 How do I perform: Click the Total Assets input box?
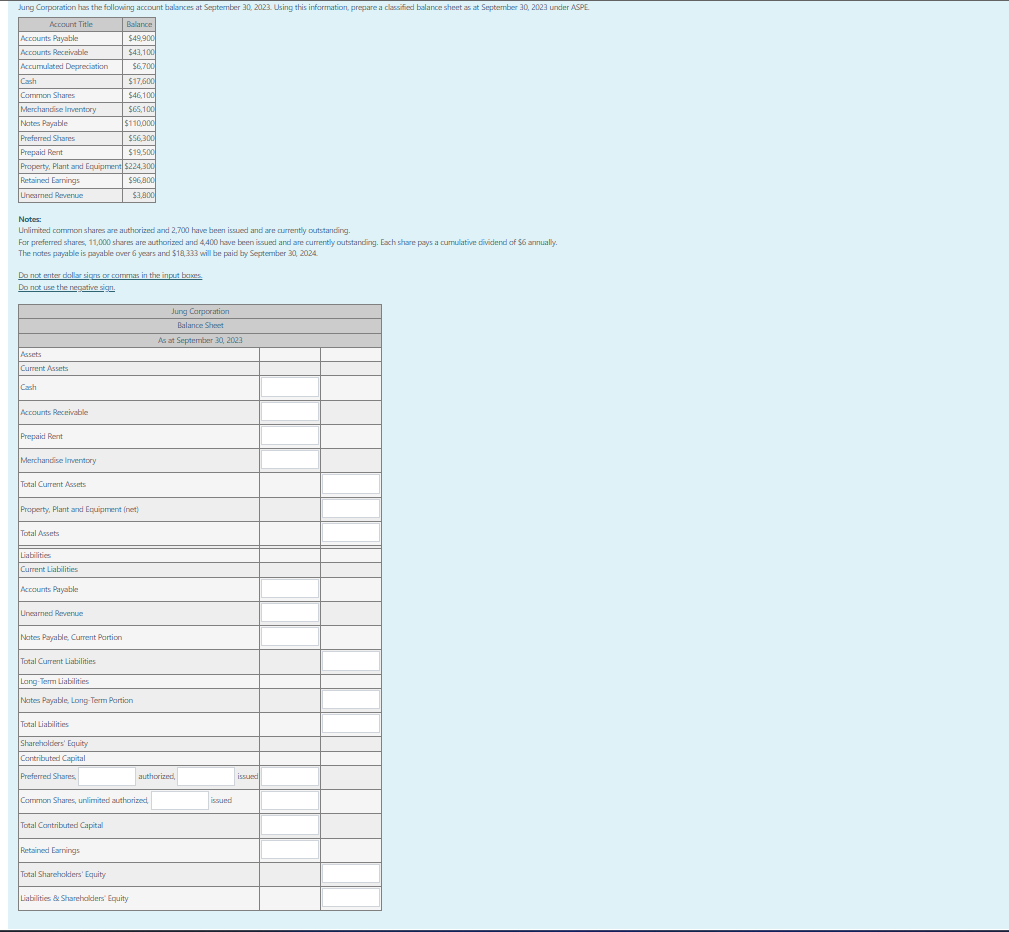[x=350, y=532]
